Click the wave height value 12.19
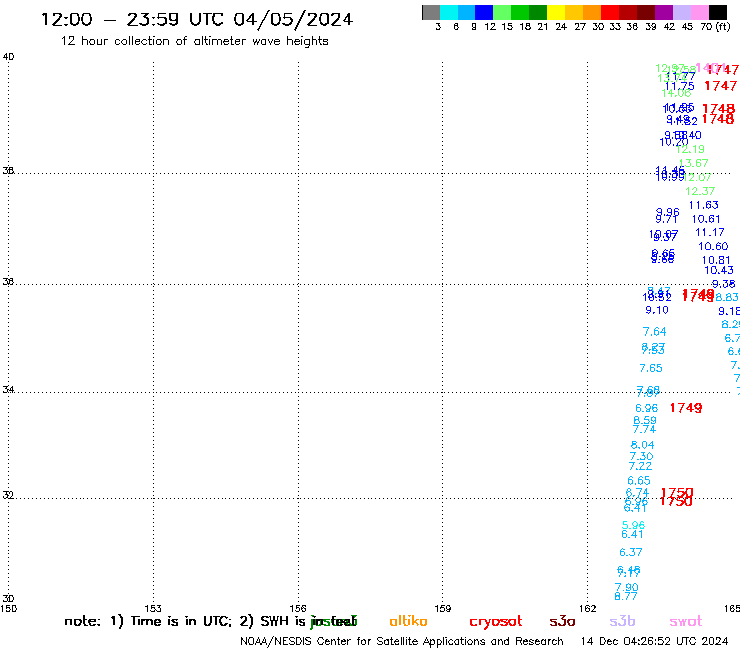 (x=690, y=149)
